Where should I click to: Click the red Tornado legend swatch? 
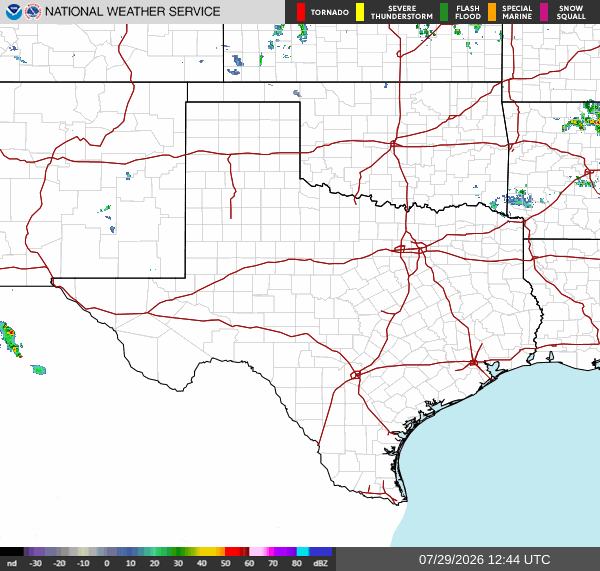(301, 12)
